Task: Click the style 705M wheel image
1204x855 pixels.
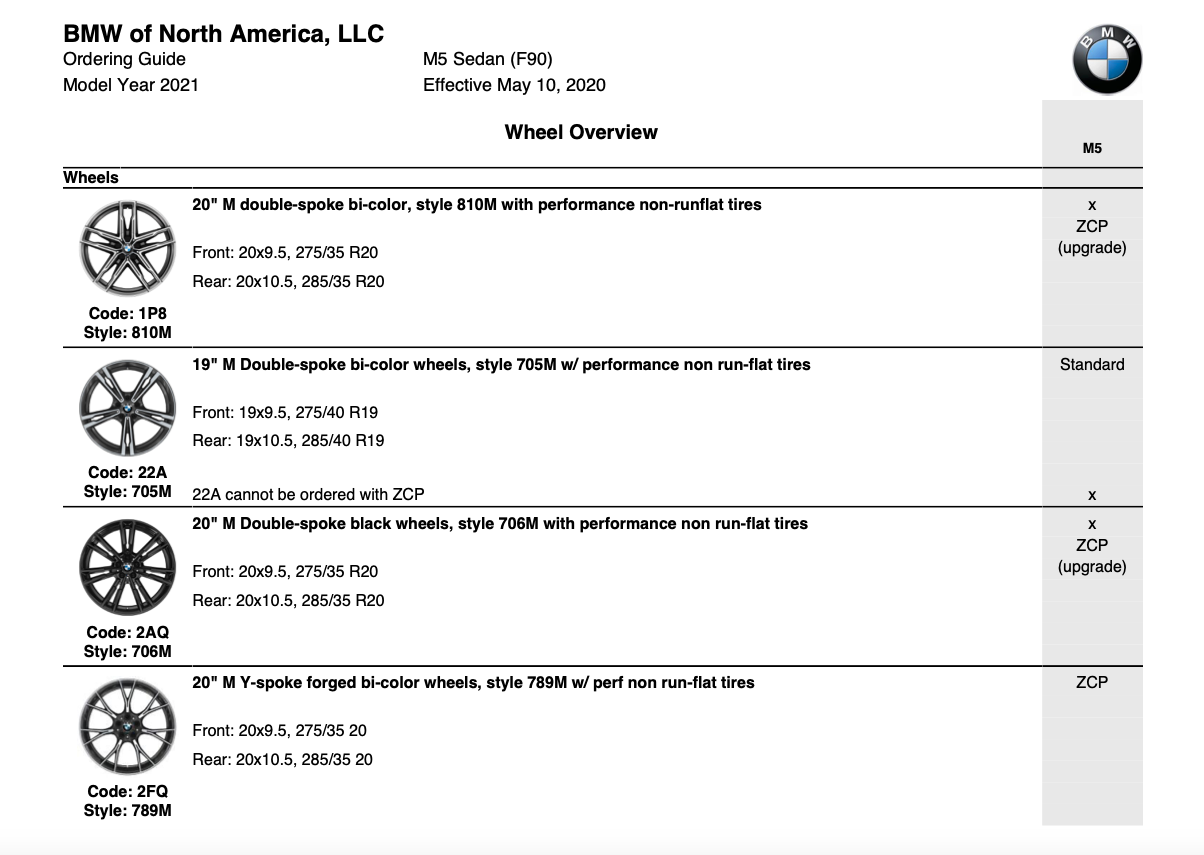Action: (127, 408)
